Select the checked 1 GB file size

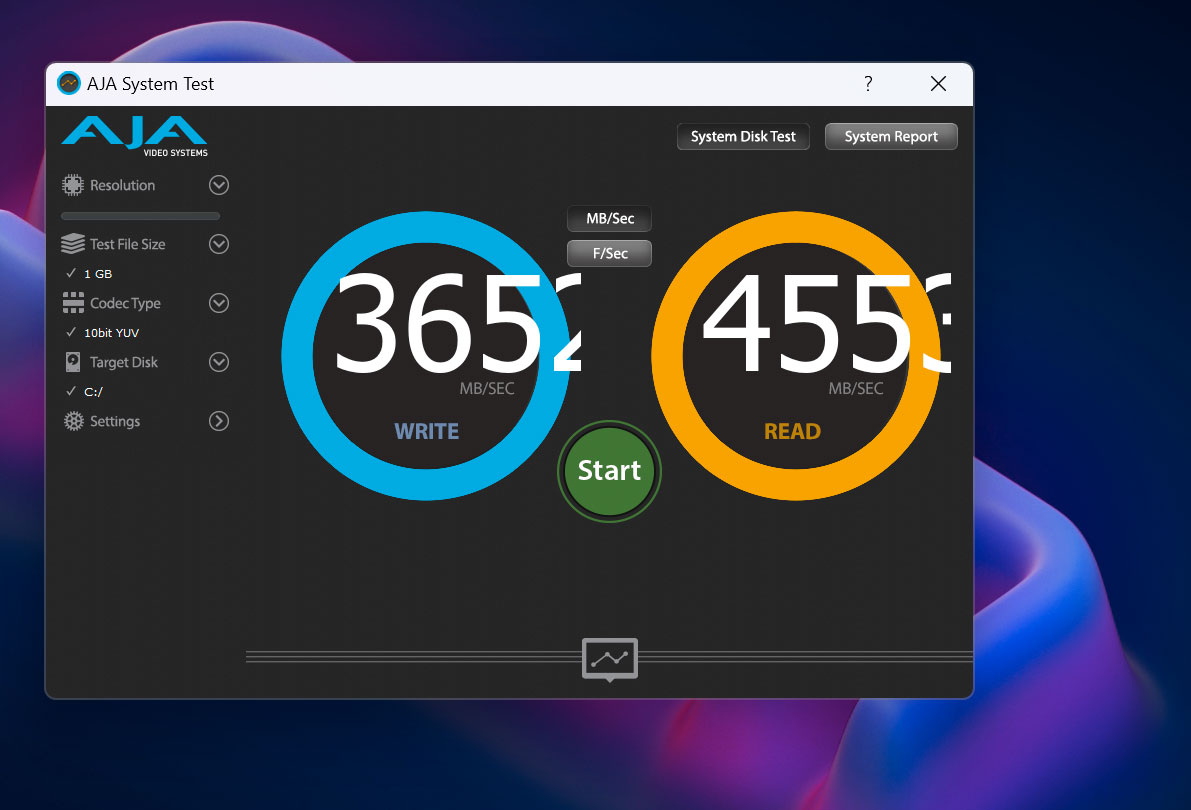point(90,274)
